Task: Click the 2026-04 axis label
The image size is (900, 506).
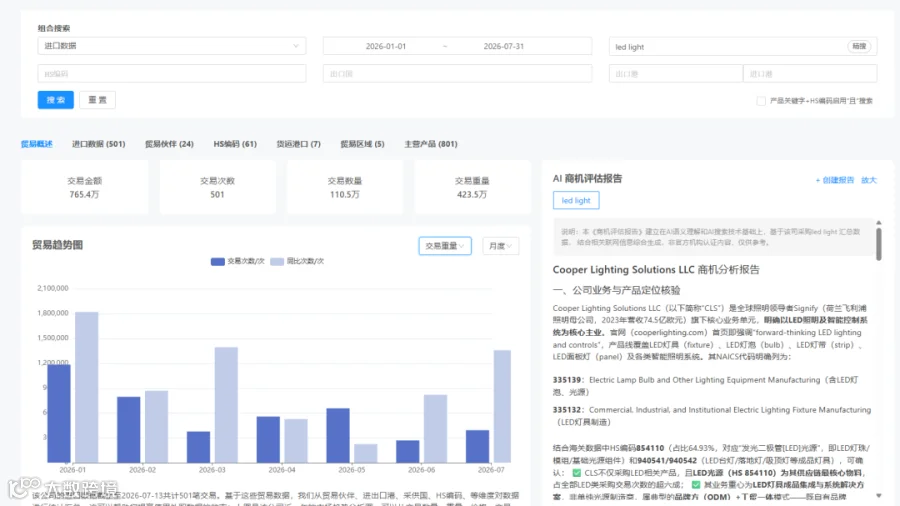Action: [x=282, y=469]
